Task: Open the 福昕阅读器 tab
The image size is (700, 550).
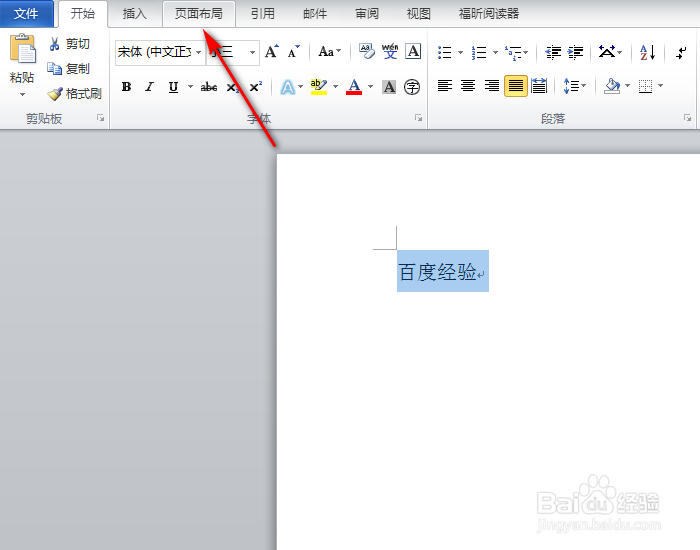Action: coord(489,14)
